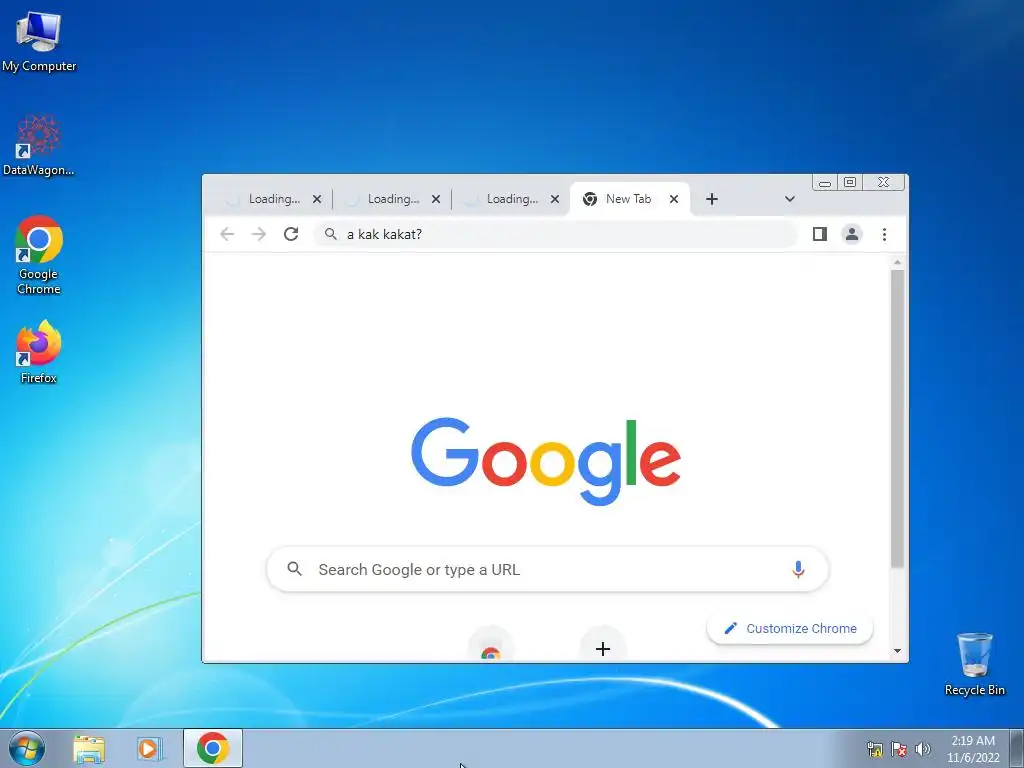The width and height of the screenshot is (1024, 768).
Task: Close the third Loading tab
Action: (x=554, y=199)
